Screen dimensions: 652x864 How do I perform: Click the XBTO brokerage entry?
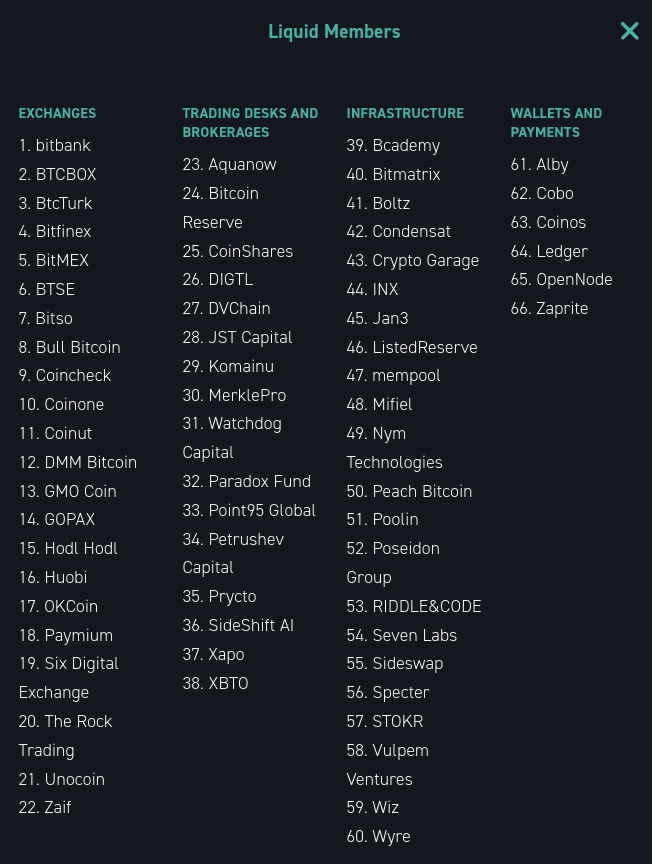tap(228, 683)
